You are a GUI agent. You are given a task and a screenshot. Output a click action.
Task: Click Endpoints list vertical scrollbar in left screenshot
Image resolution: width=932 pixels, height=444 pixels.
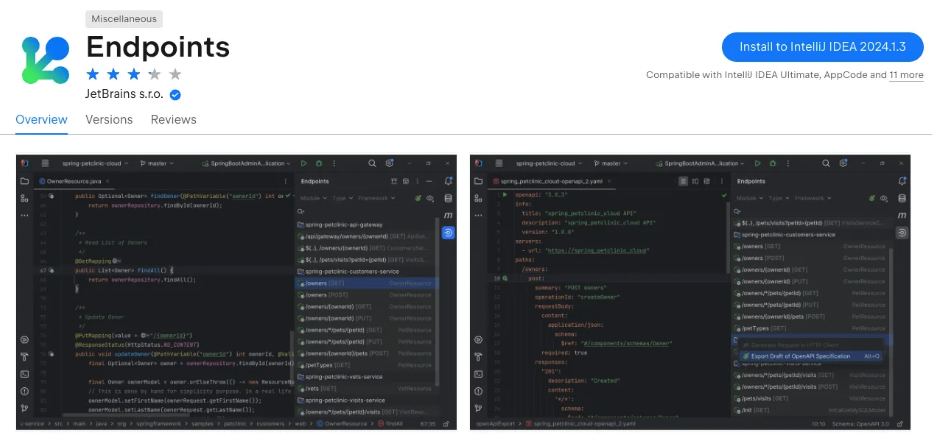coord(439,300)
